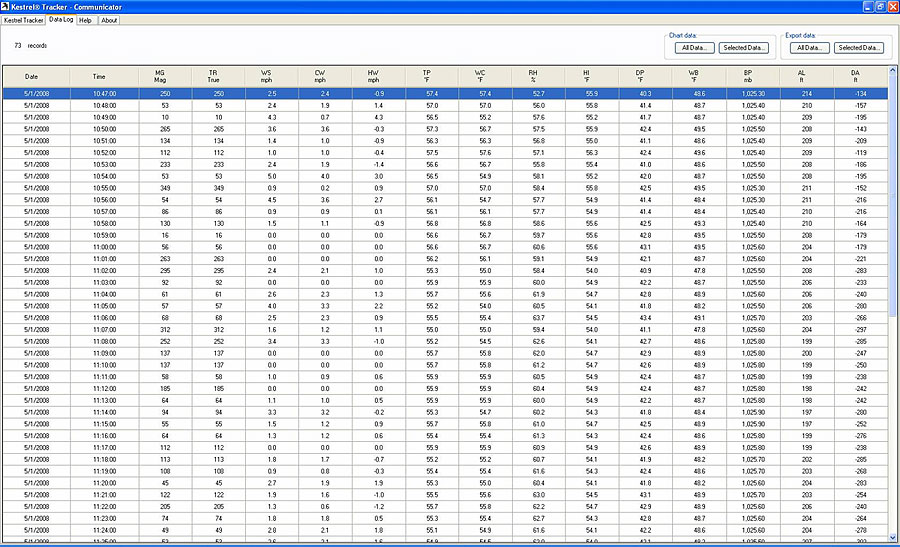Click MG value 312 in the 11:07:00 row
The width and height of the screenshot is (900, 547).
point(165,330)
